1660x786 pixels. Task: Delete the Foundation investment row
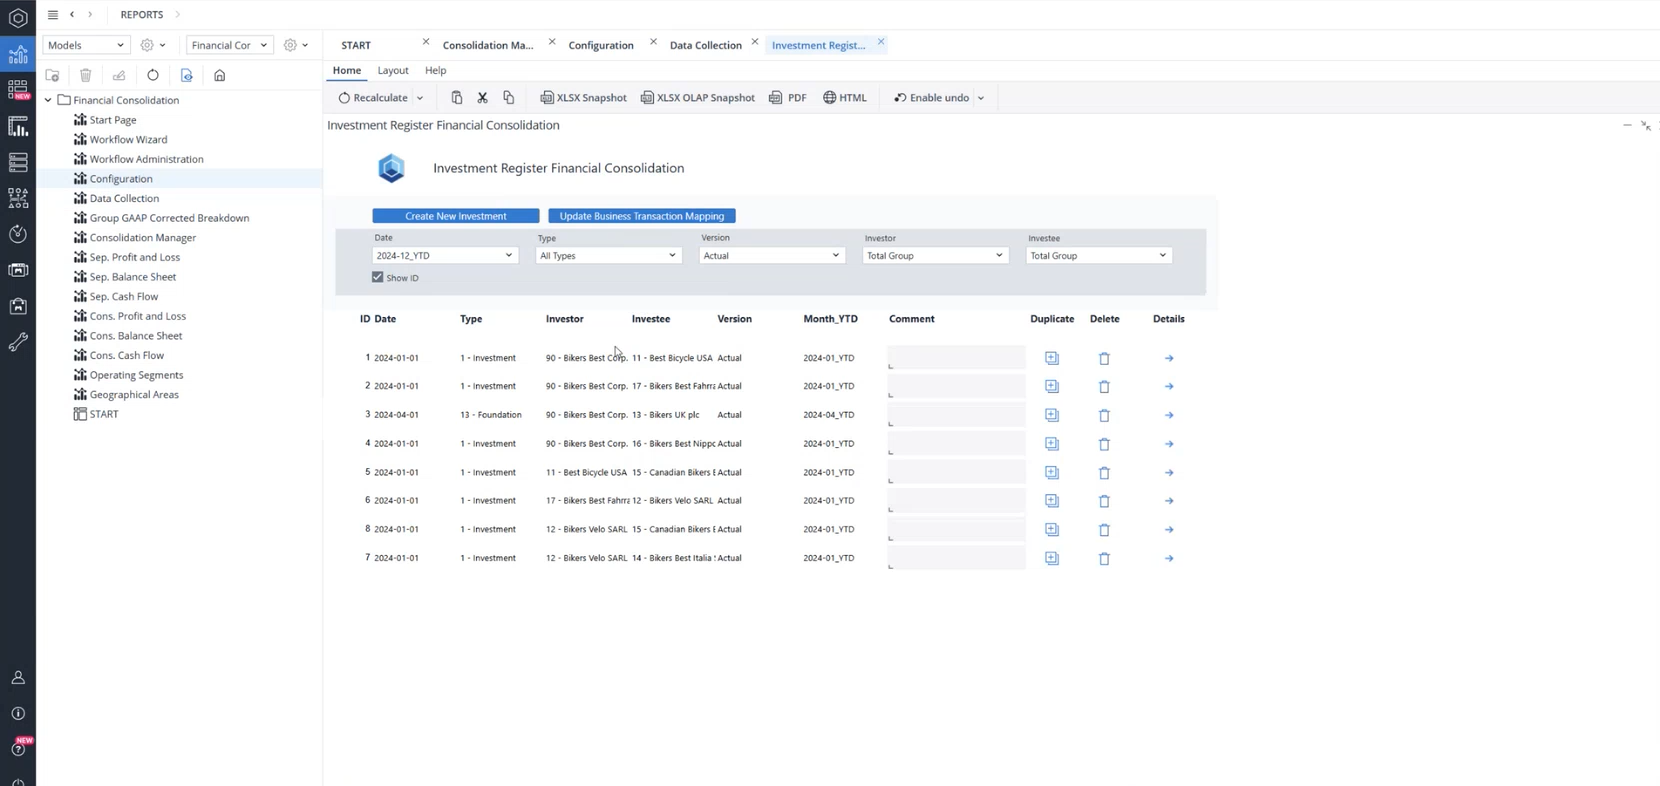pyautogui.click(x=1104, y=415)
